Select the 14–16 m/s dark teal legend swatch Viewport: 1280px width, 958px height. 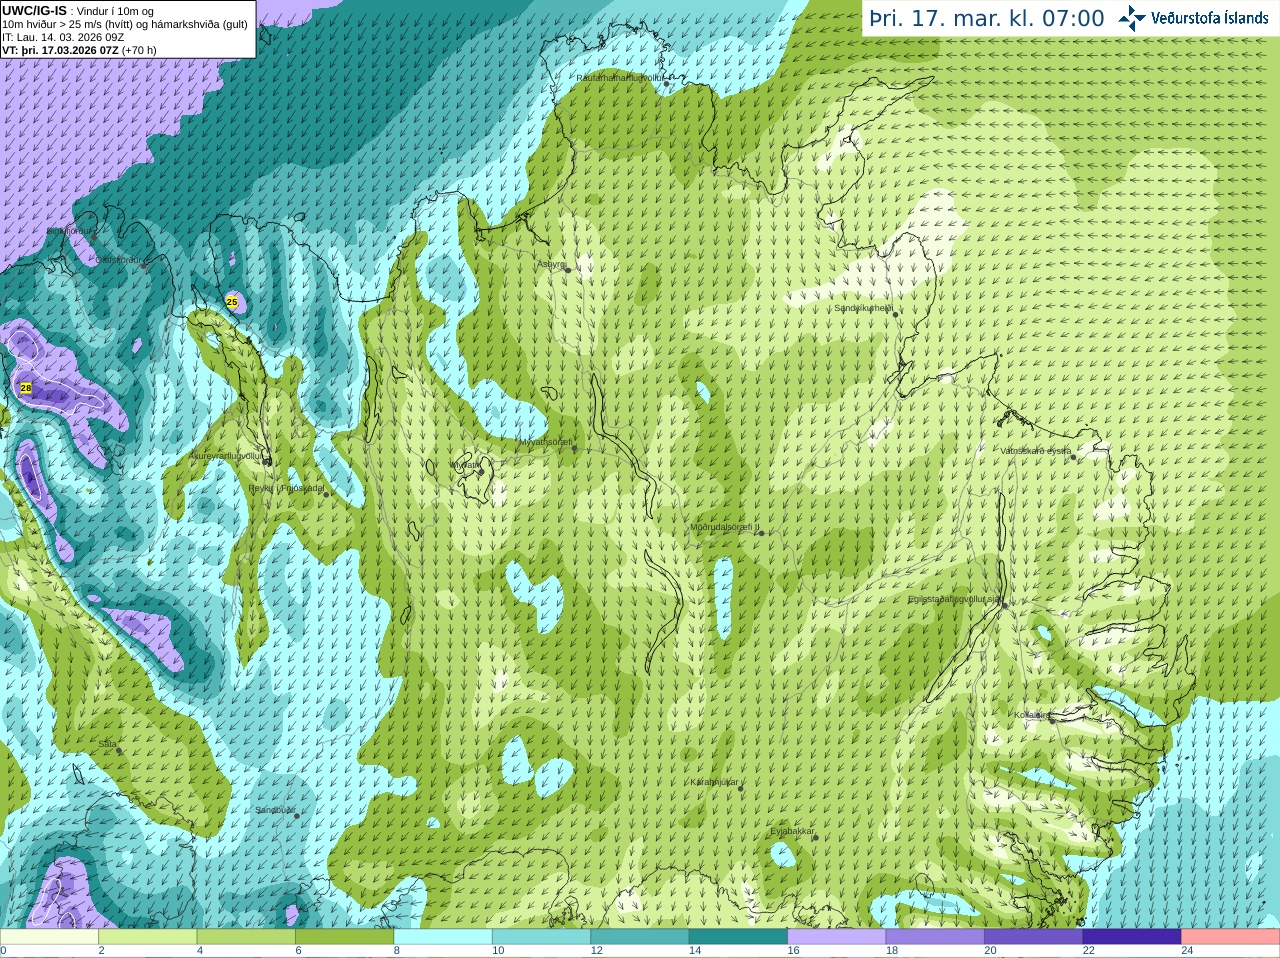[x=738, y=937]
